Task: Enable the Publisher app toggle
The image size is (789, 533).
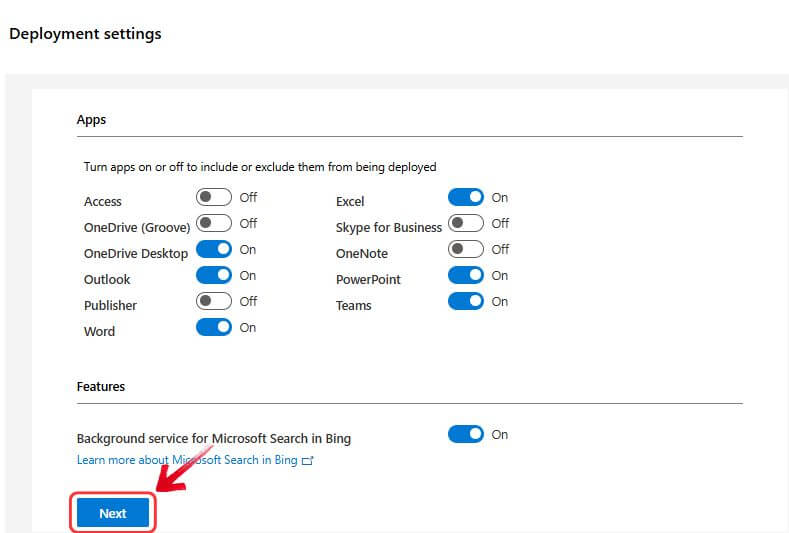Action: pos(213,301)
